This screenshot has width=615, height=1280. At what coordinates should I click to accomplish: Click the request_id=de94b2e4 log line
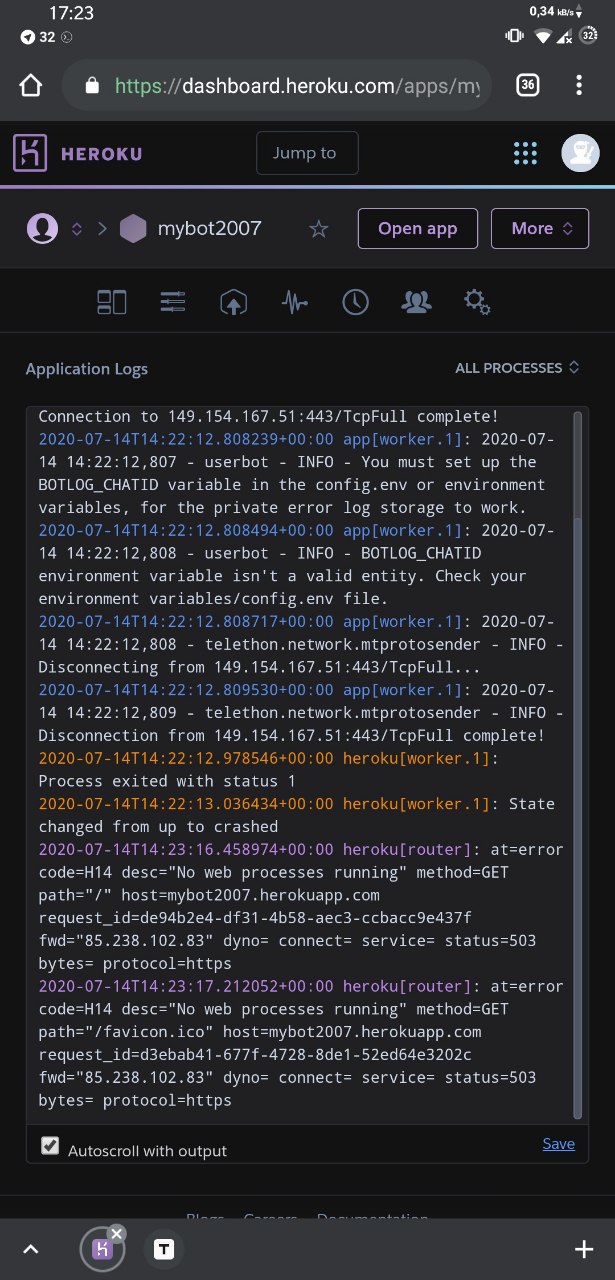[x=255, y=918]
